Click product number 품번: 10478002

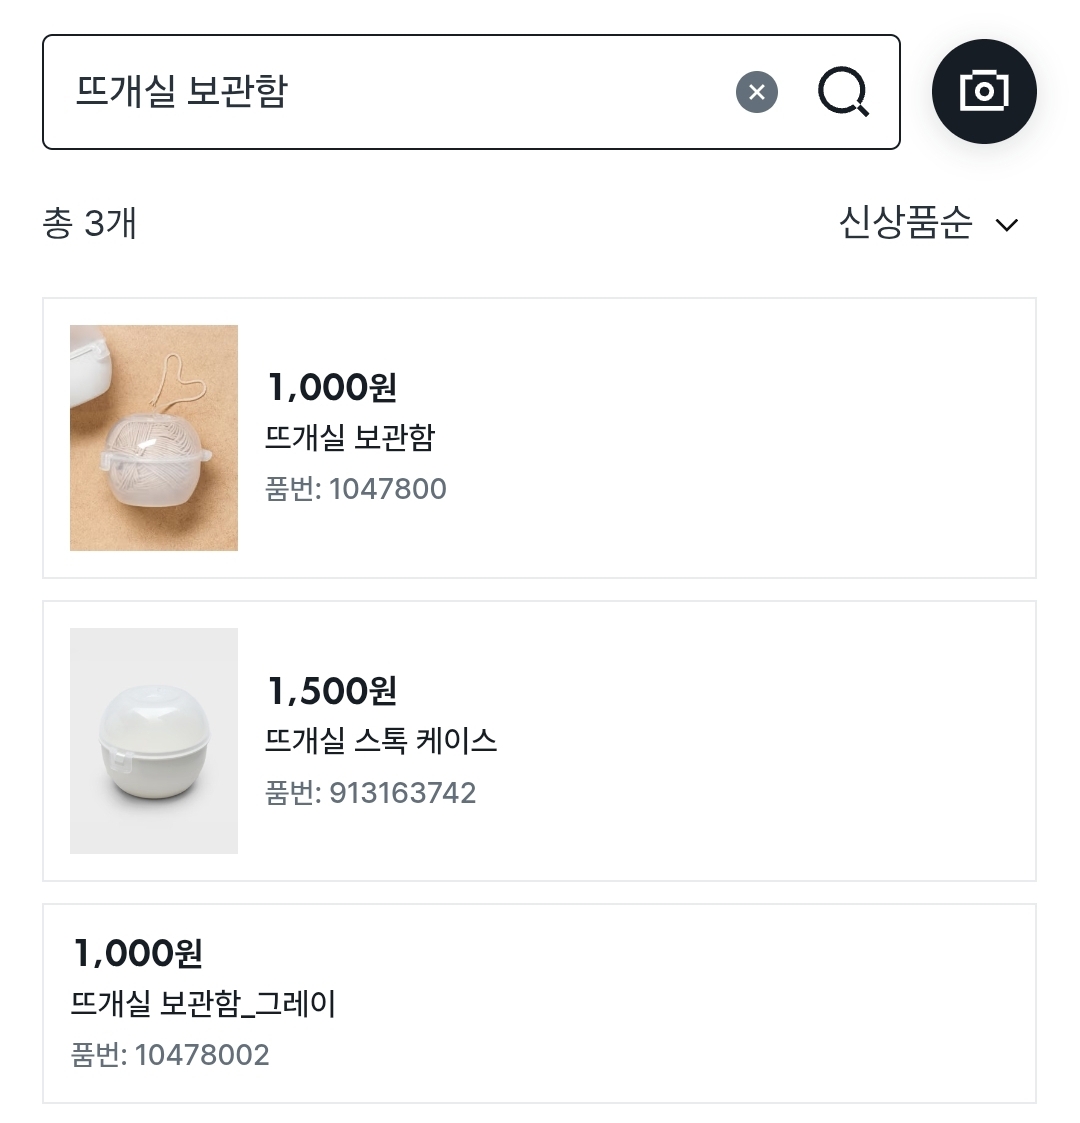point(170,1055)
